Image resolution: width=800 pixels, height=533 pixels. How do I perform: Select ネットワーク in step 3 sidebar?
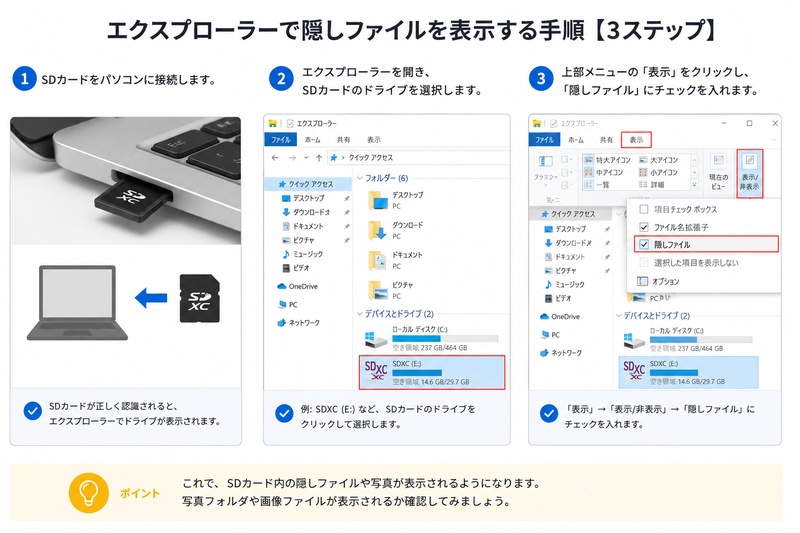[x=561, y=353]
